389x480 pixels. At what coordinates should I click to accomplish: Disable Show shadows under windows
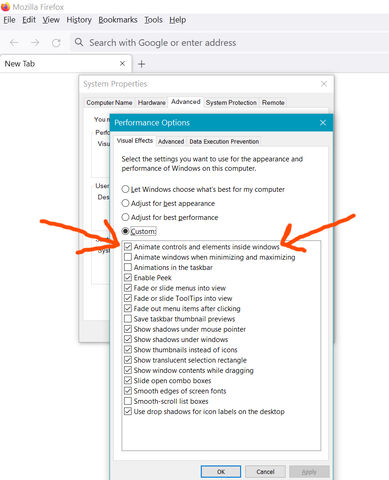tap(128, 339)
